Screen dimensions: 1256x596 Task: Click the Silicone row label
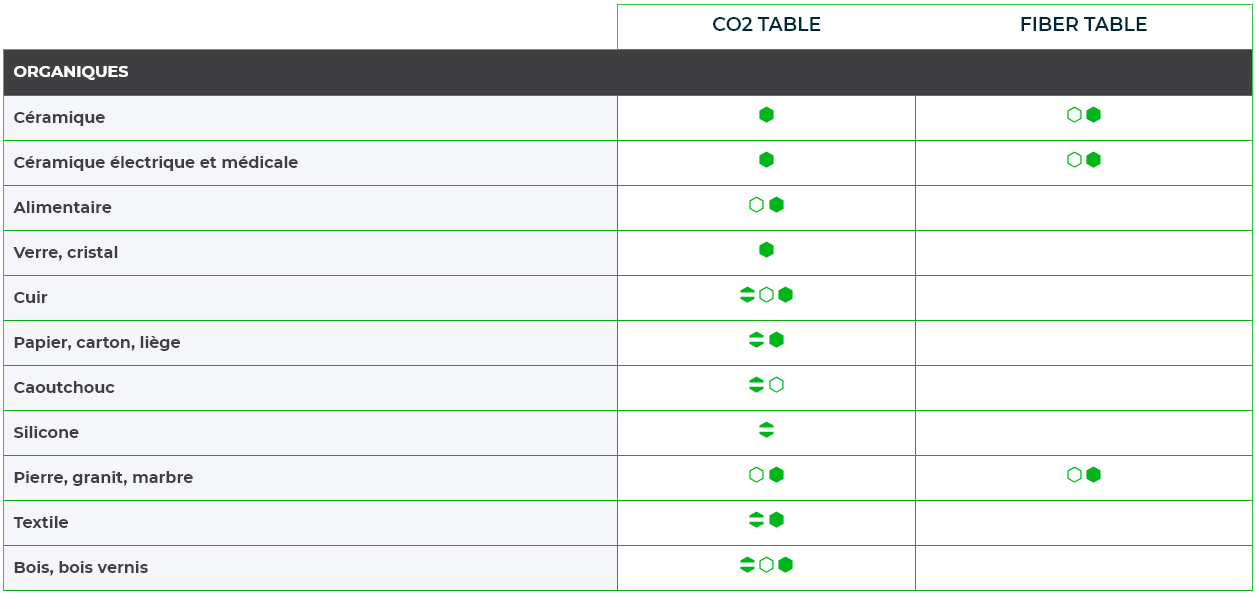[46, 433]
